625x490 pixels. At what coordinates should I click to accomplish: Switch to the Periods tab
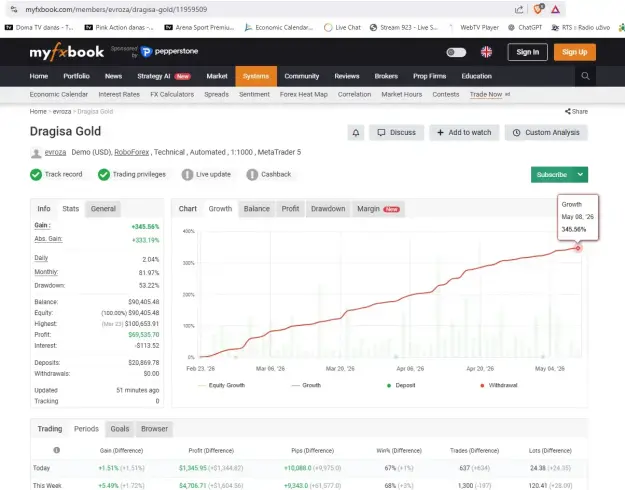click(x=86, y=429)
